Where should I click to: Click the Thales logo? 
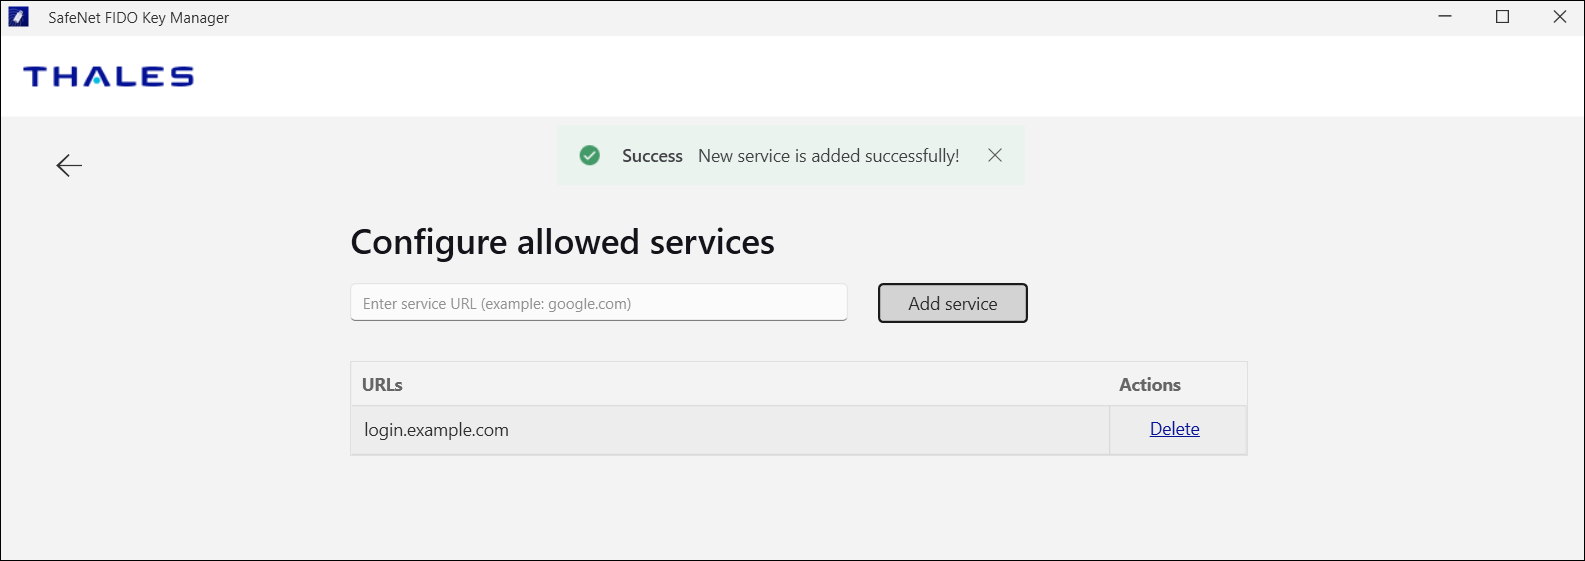[x=108, y=77]
